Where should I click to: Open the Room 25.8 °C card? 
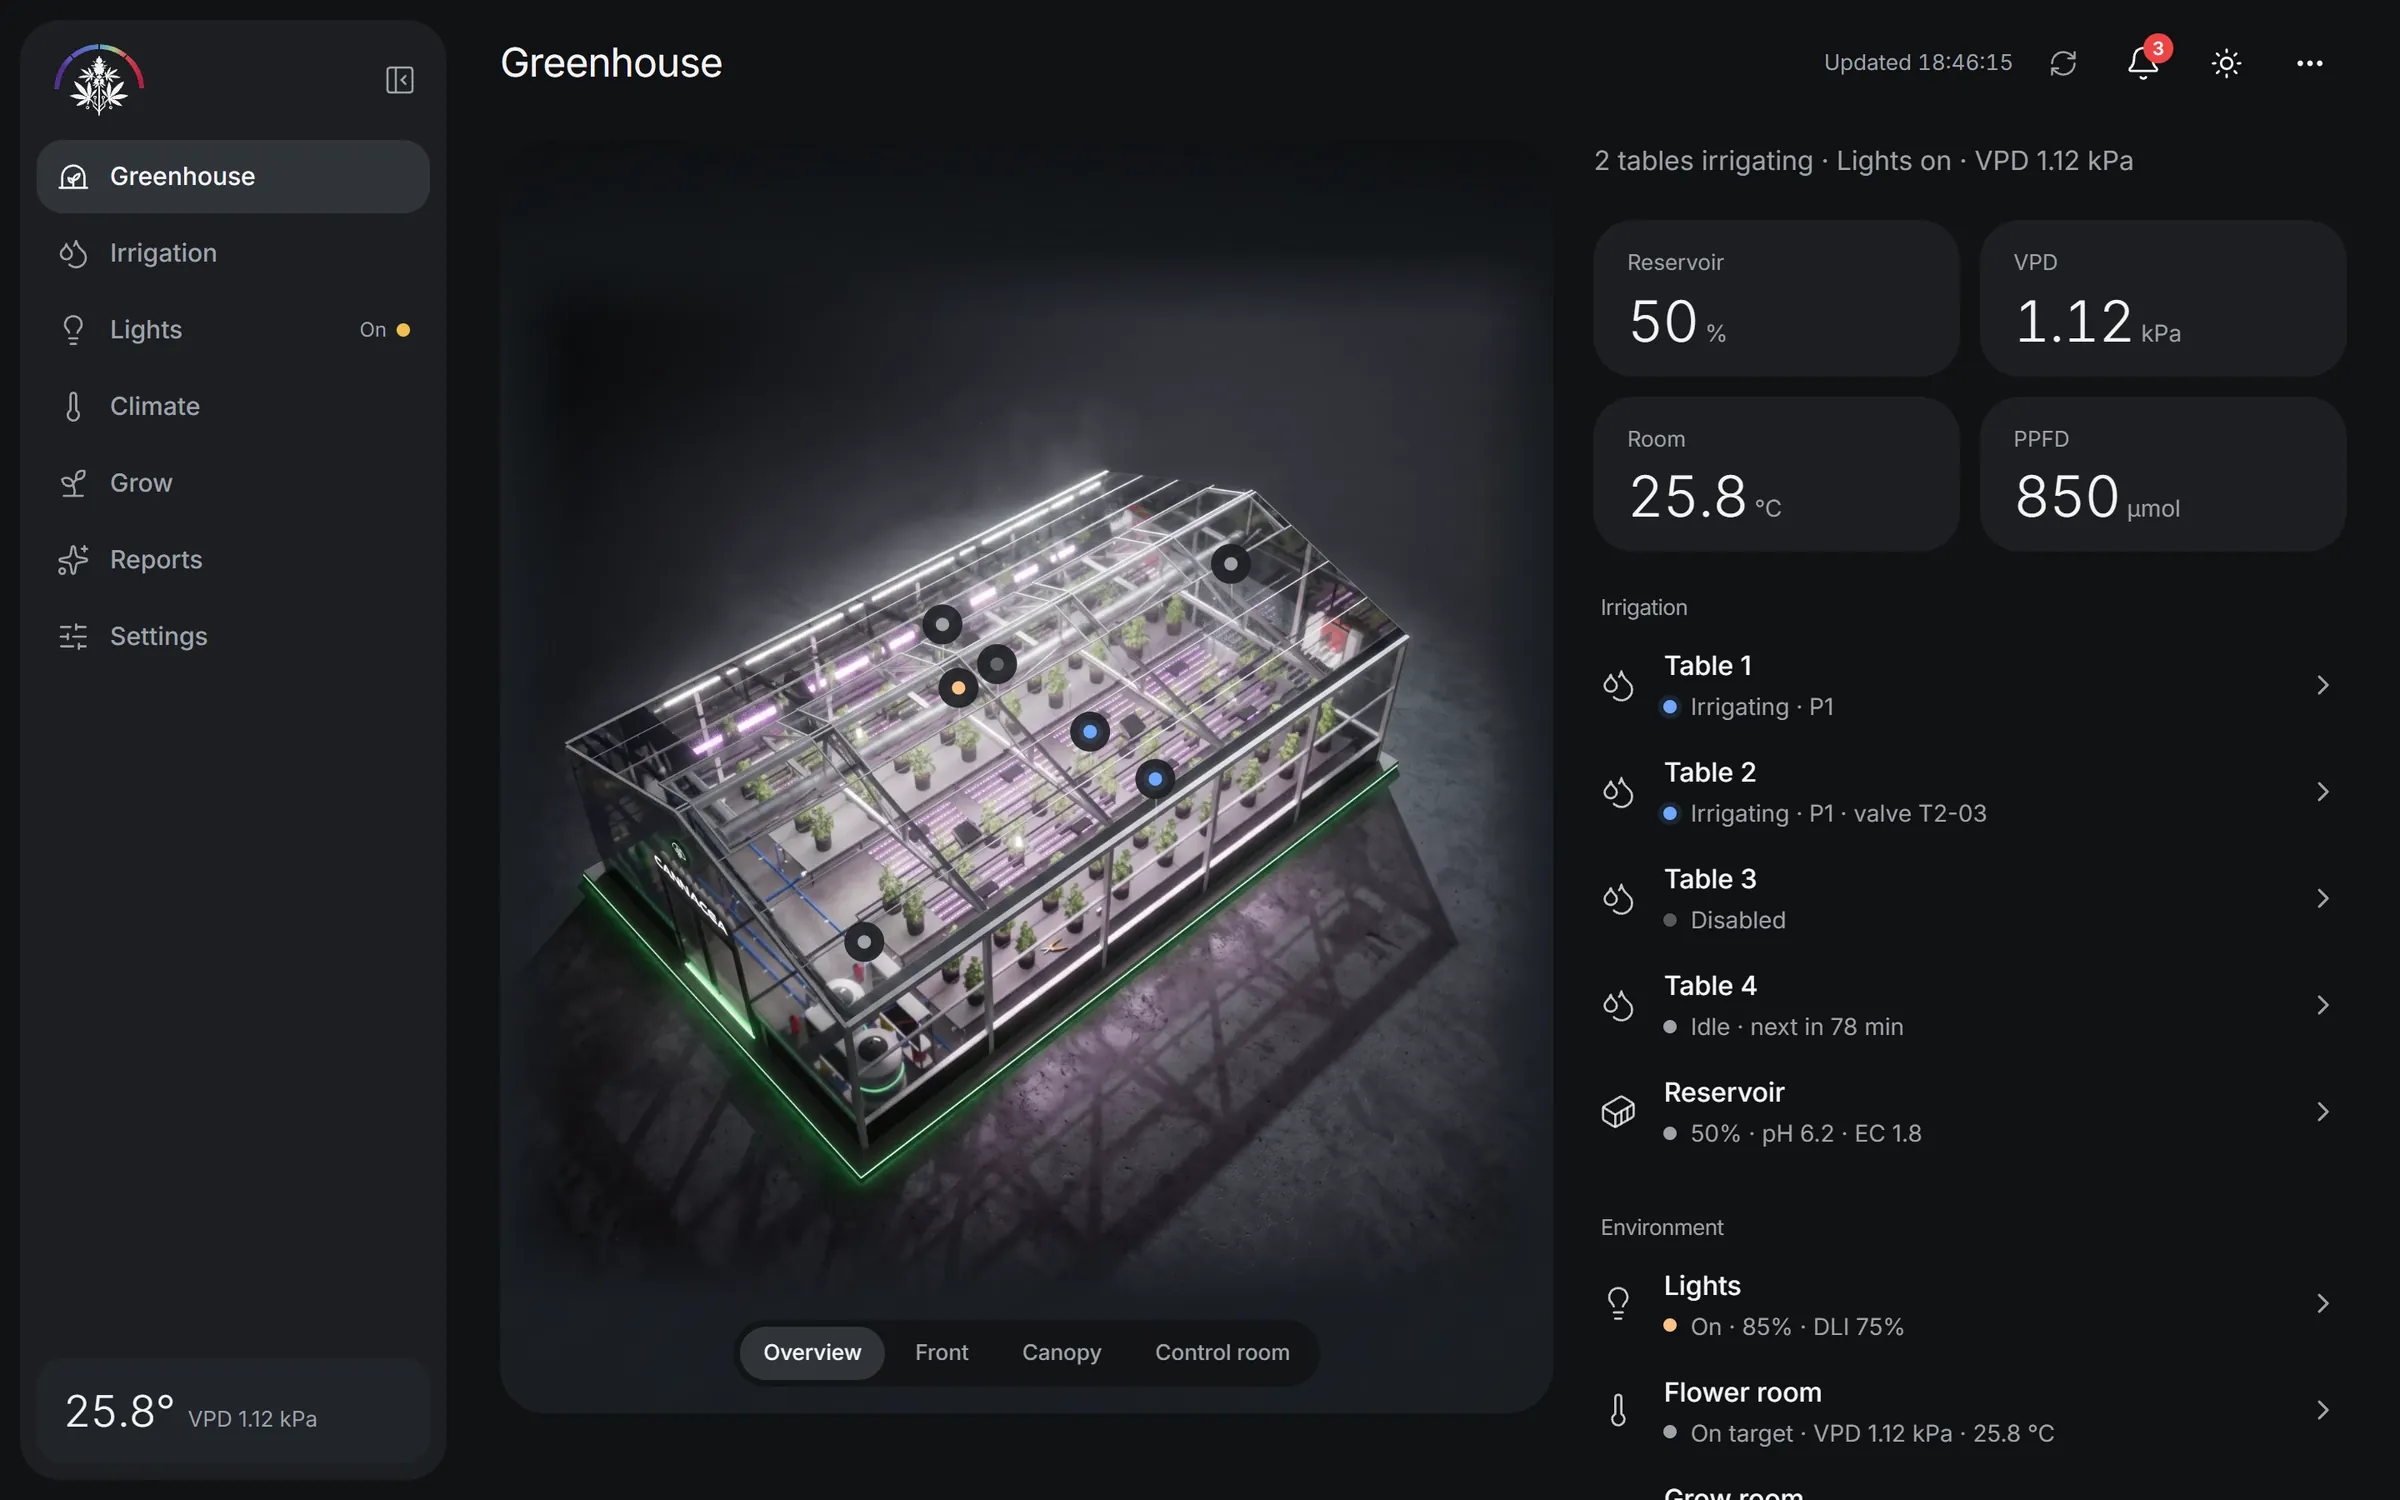point(1776,474)
